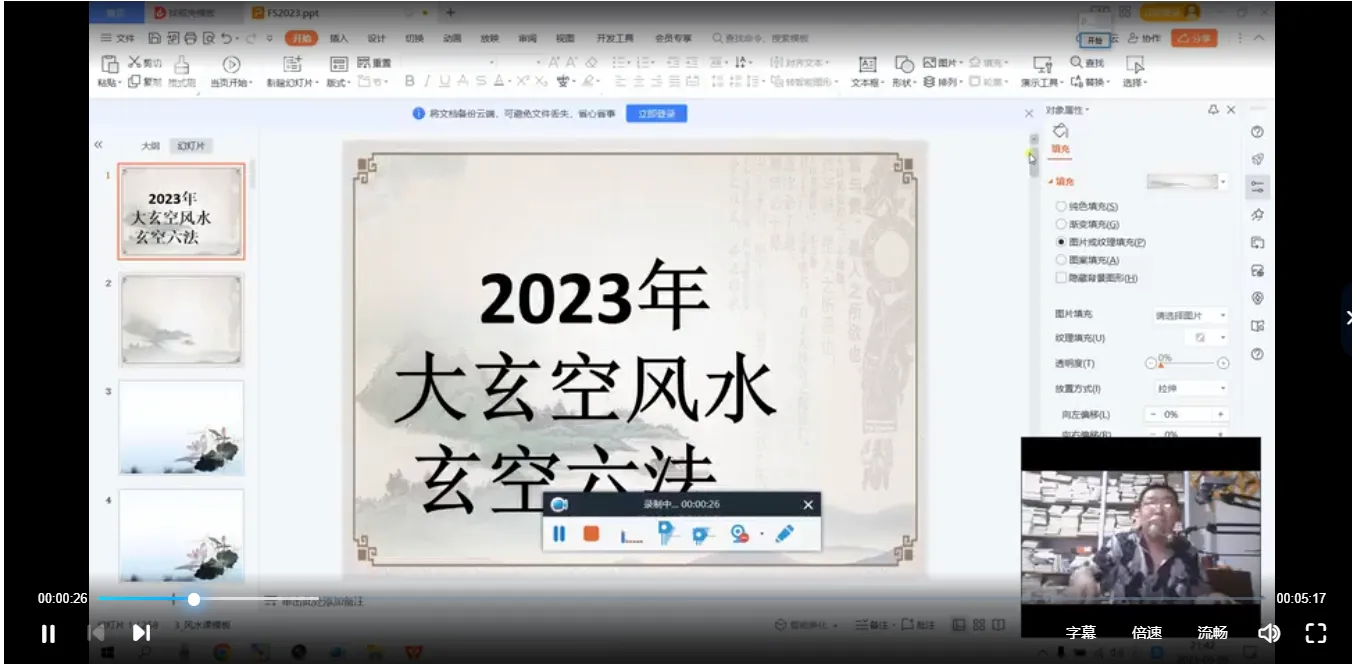Open the replace (替换) dropdown
Image resolution: width=1352 pixels, height=664 pixels.
[1091, 82]
